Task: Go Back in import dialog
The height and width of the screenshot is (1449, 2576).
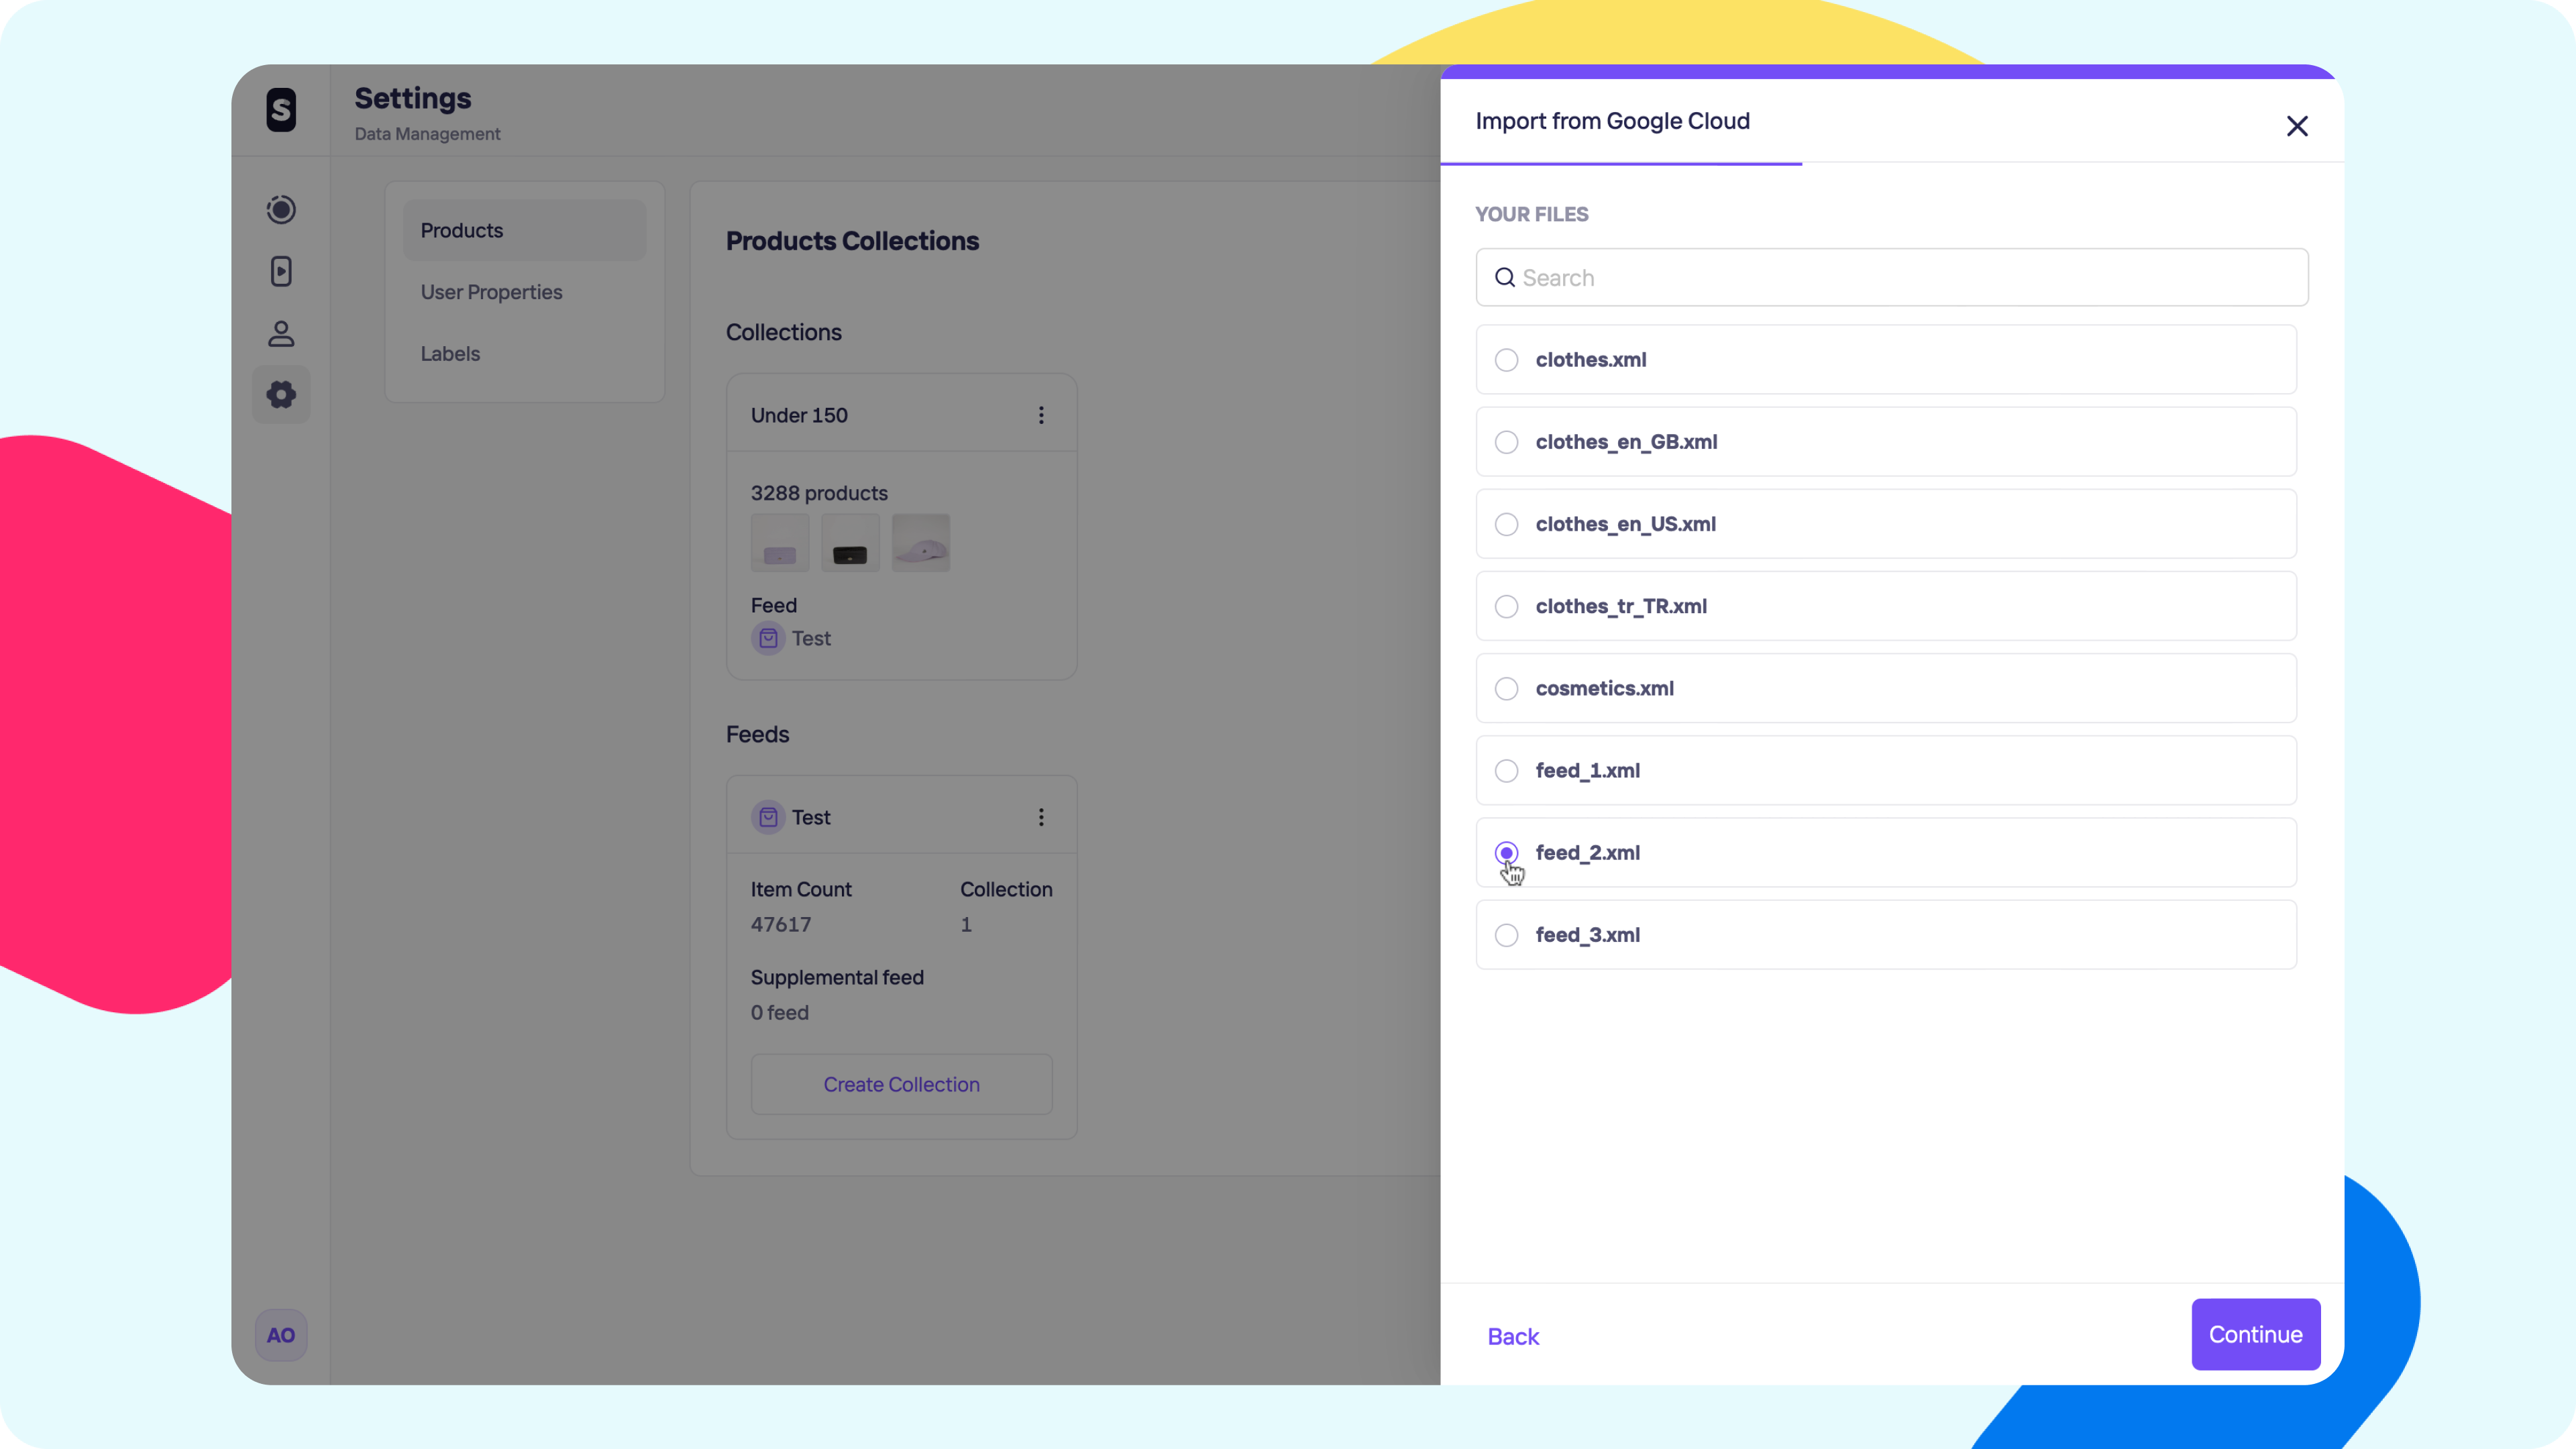Action: point(1513,1336)
